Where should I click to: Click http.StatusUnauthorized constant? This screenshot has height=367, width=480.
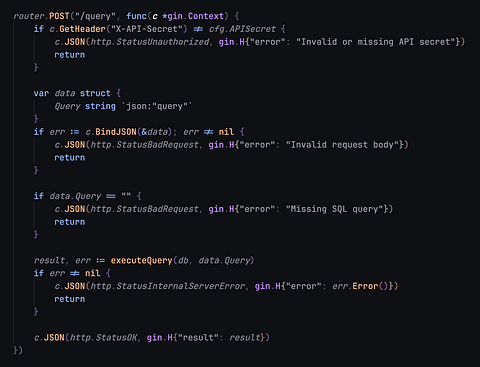coord(150,42)
